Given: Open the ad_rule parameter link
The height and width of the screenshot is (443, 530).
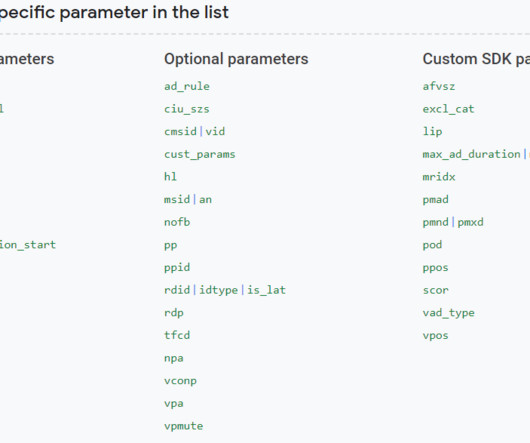Looking at the screenshot, I should [x=187, y=86].
